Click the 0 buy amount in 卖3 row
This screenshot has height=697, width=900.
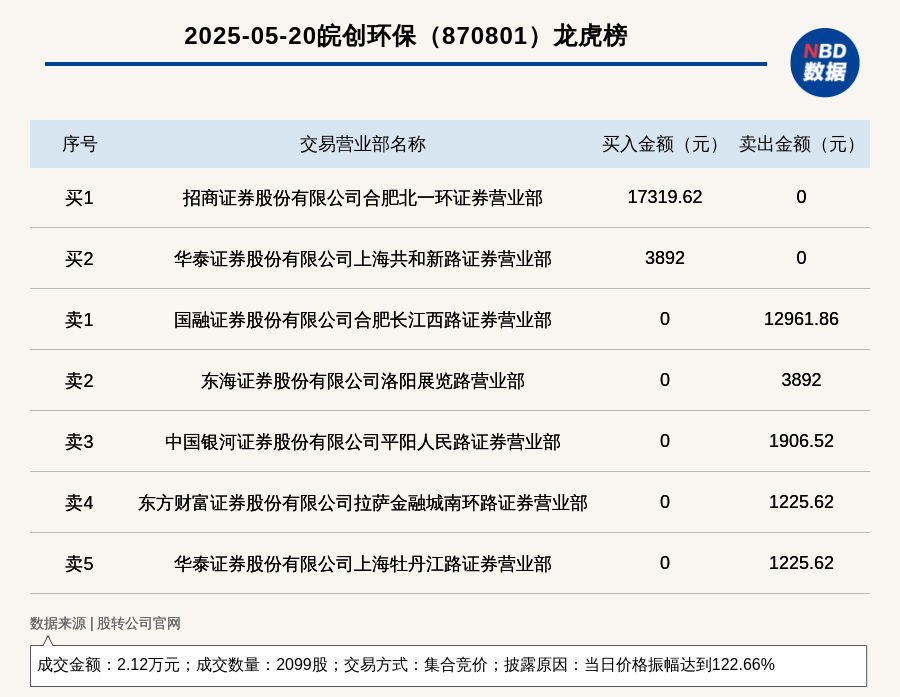(x=665, y=440)
